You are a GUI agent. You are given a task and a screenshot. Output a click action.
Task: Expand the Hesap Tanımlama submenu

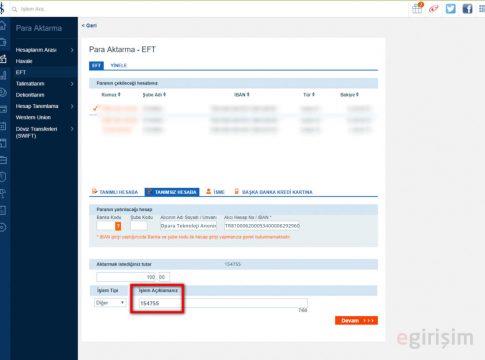(x=44, y=106)
